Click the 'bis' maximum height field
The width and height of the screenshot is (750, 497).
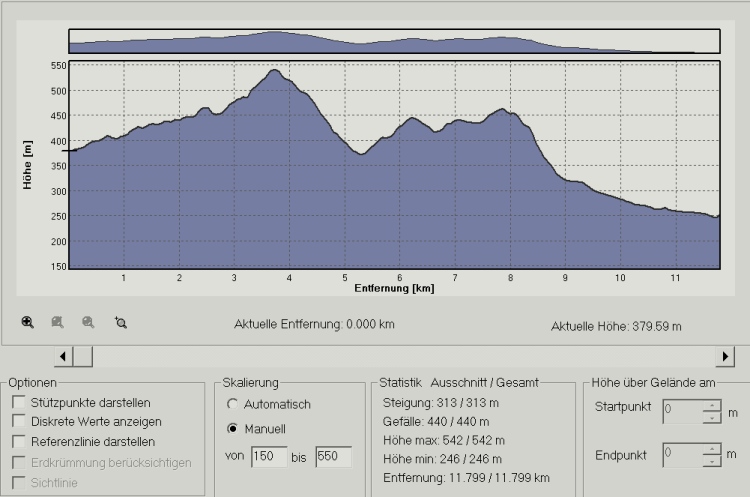point(334,456)
